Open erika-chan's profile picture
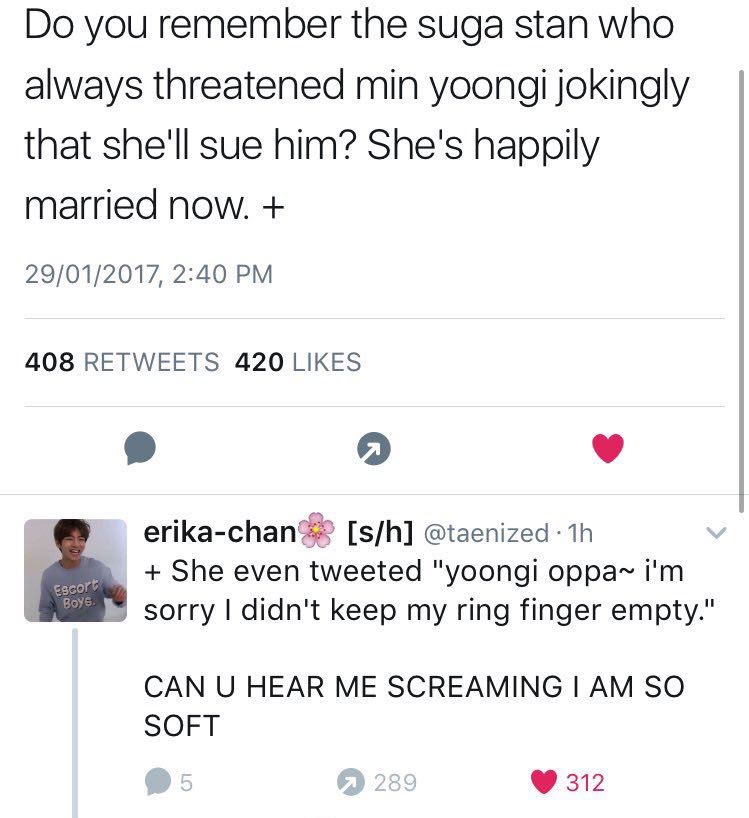This screenshot has width=749, height=818. point(76,570)
